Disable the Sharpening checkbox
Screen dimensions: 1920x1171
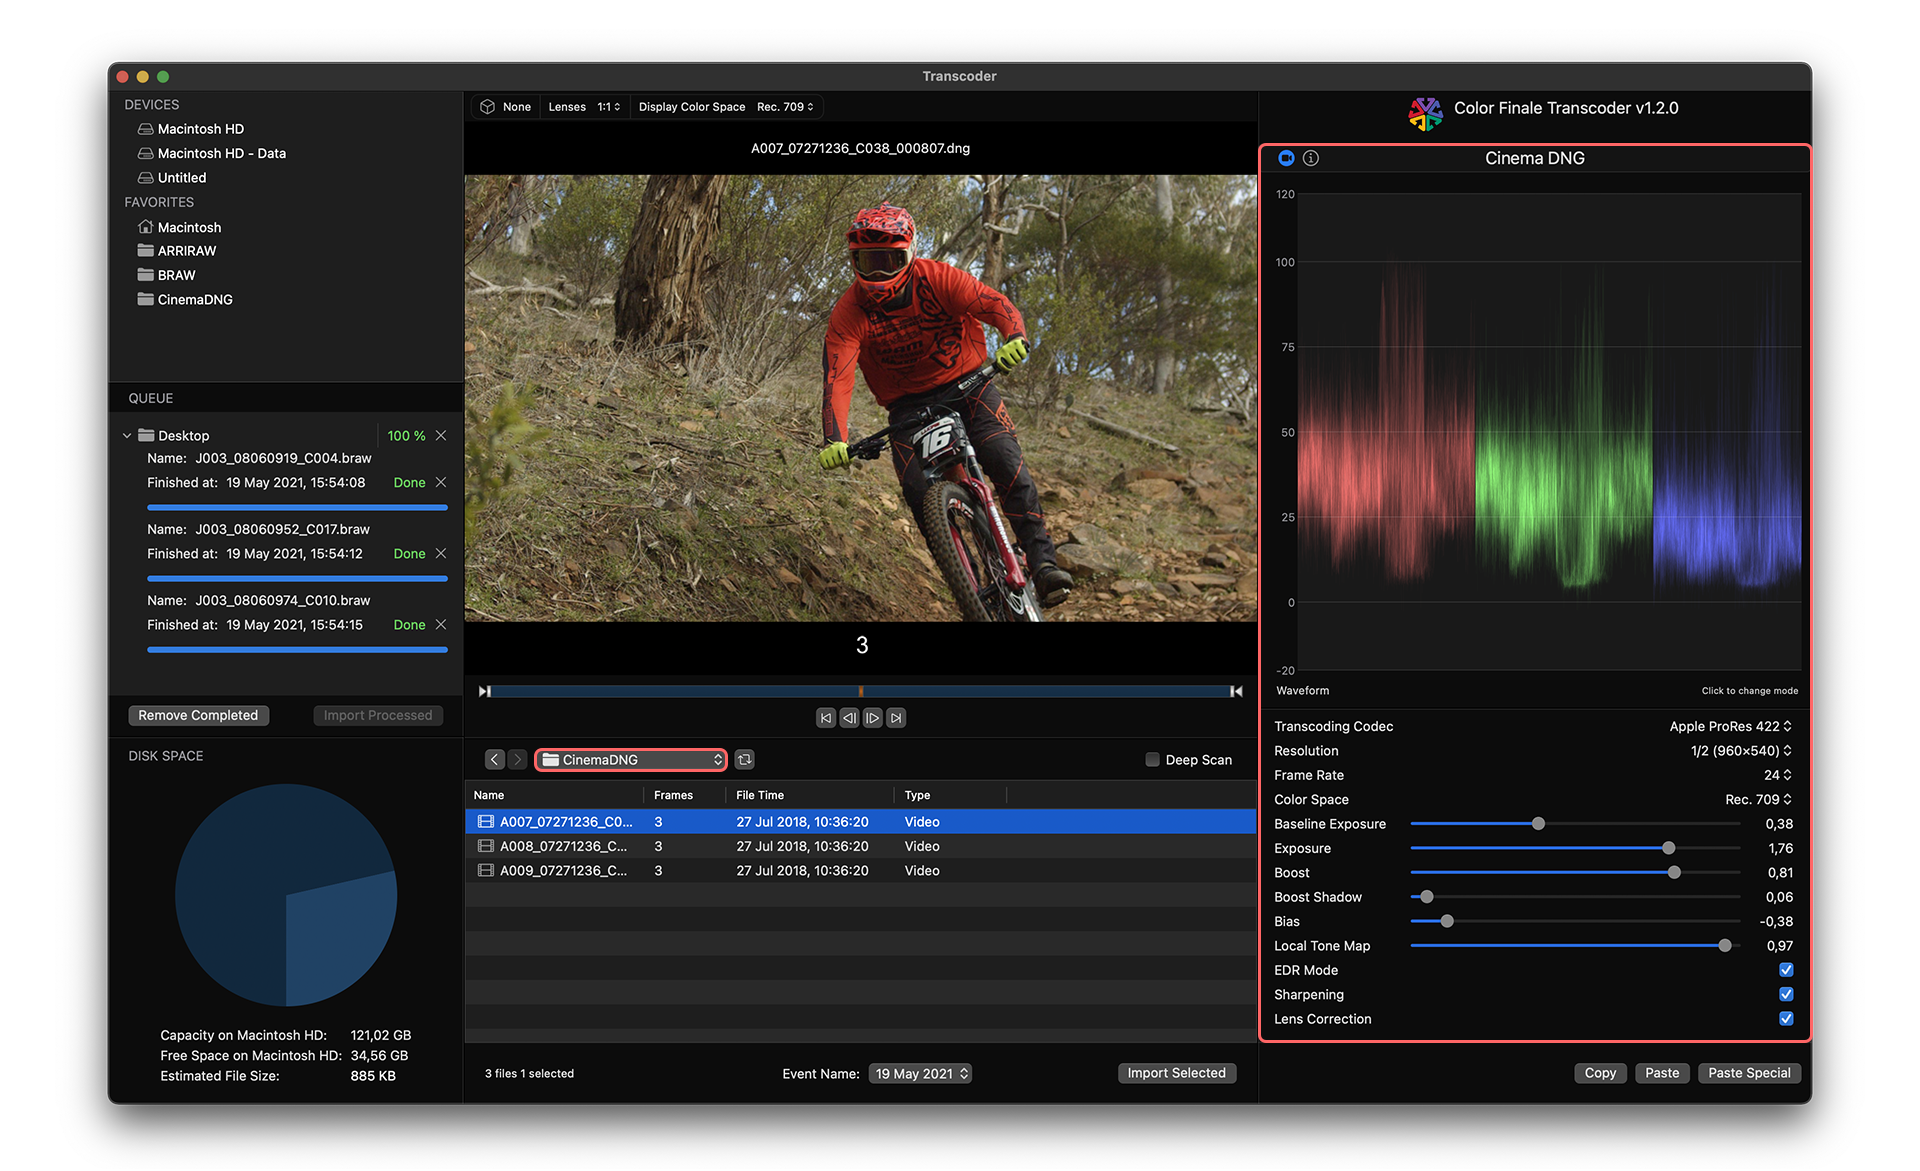click(1786, 994)
